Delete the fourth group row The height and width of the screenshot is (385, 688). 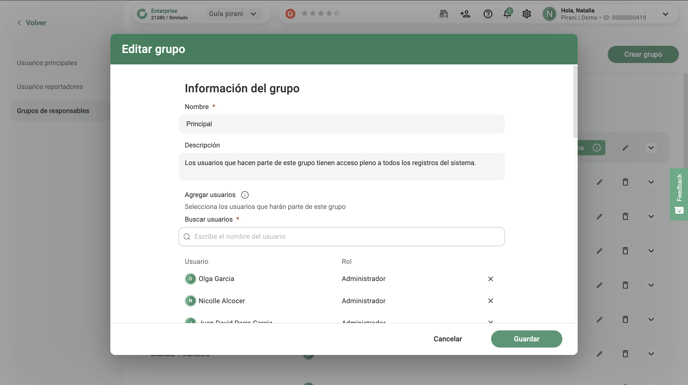[x=625, y=251]
